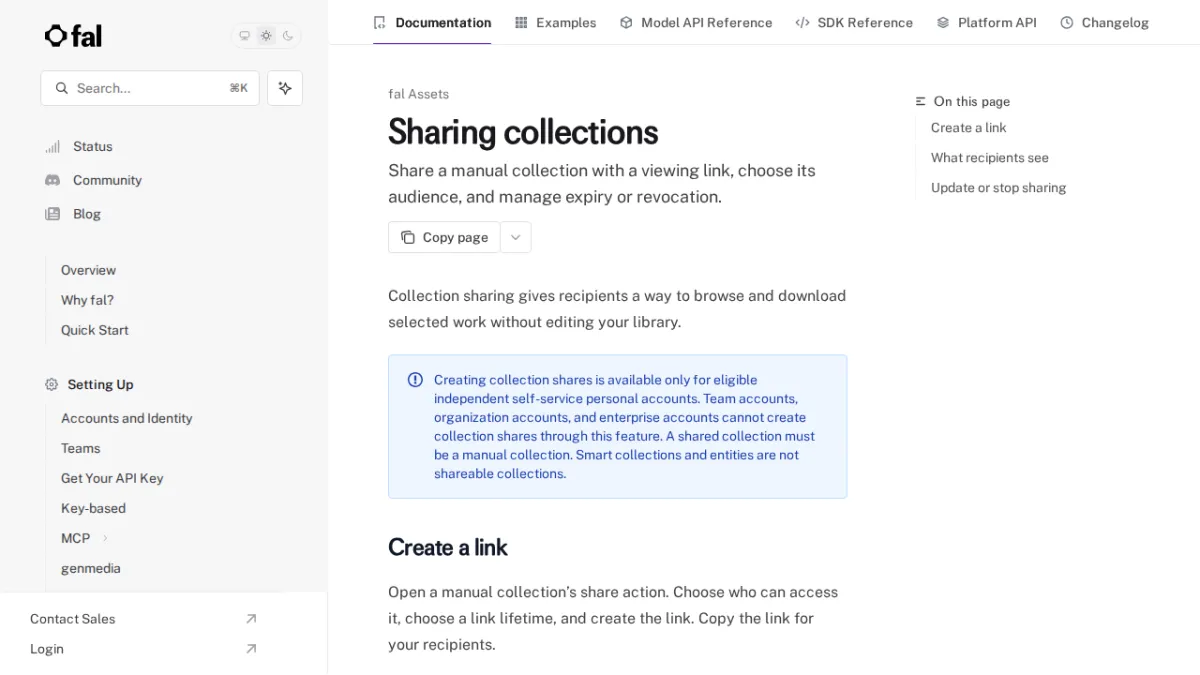Open the Status link
This screenshot has width=1200, height=675.
(x=92, y=146)
